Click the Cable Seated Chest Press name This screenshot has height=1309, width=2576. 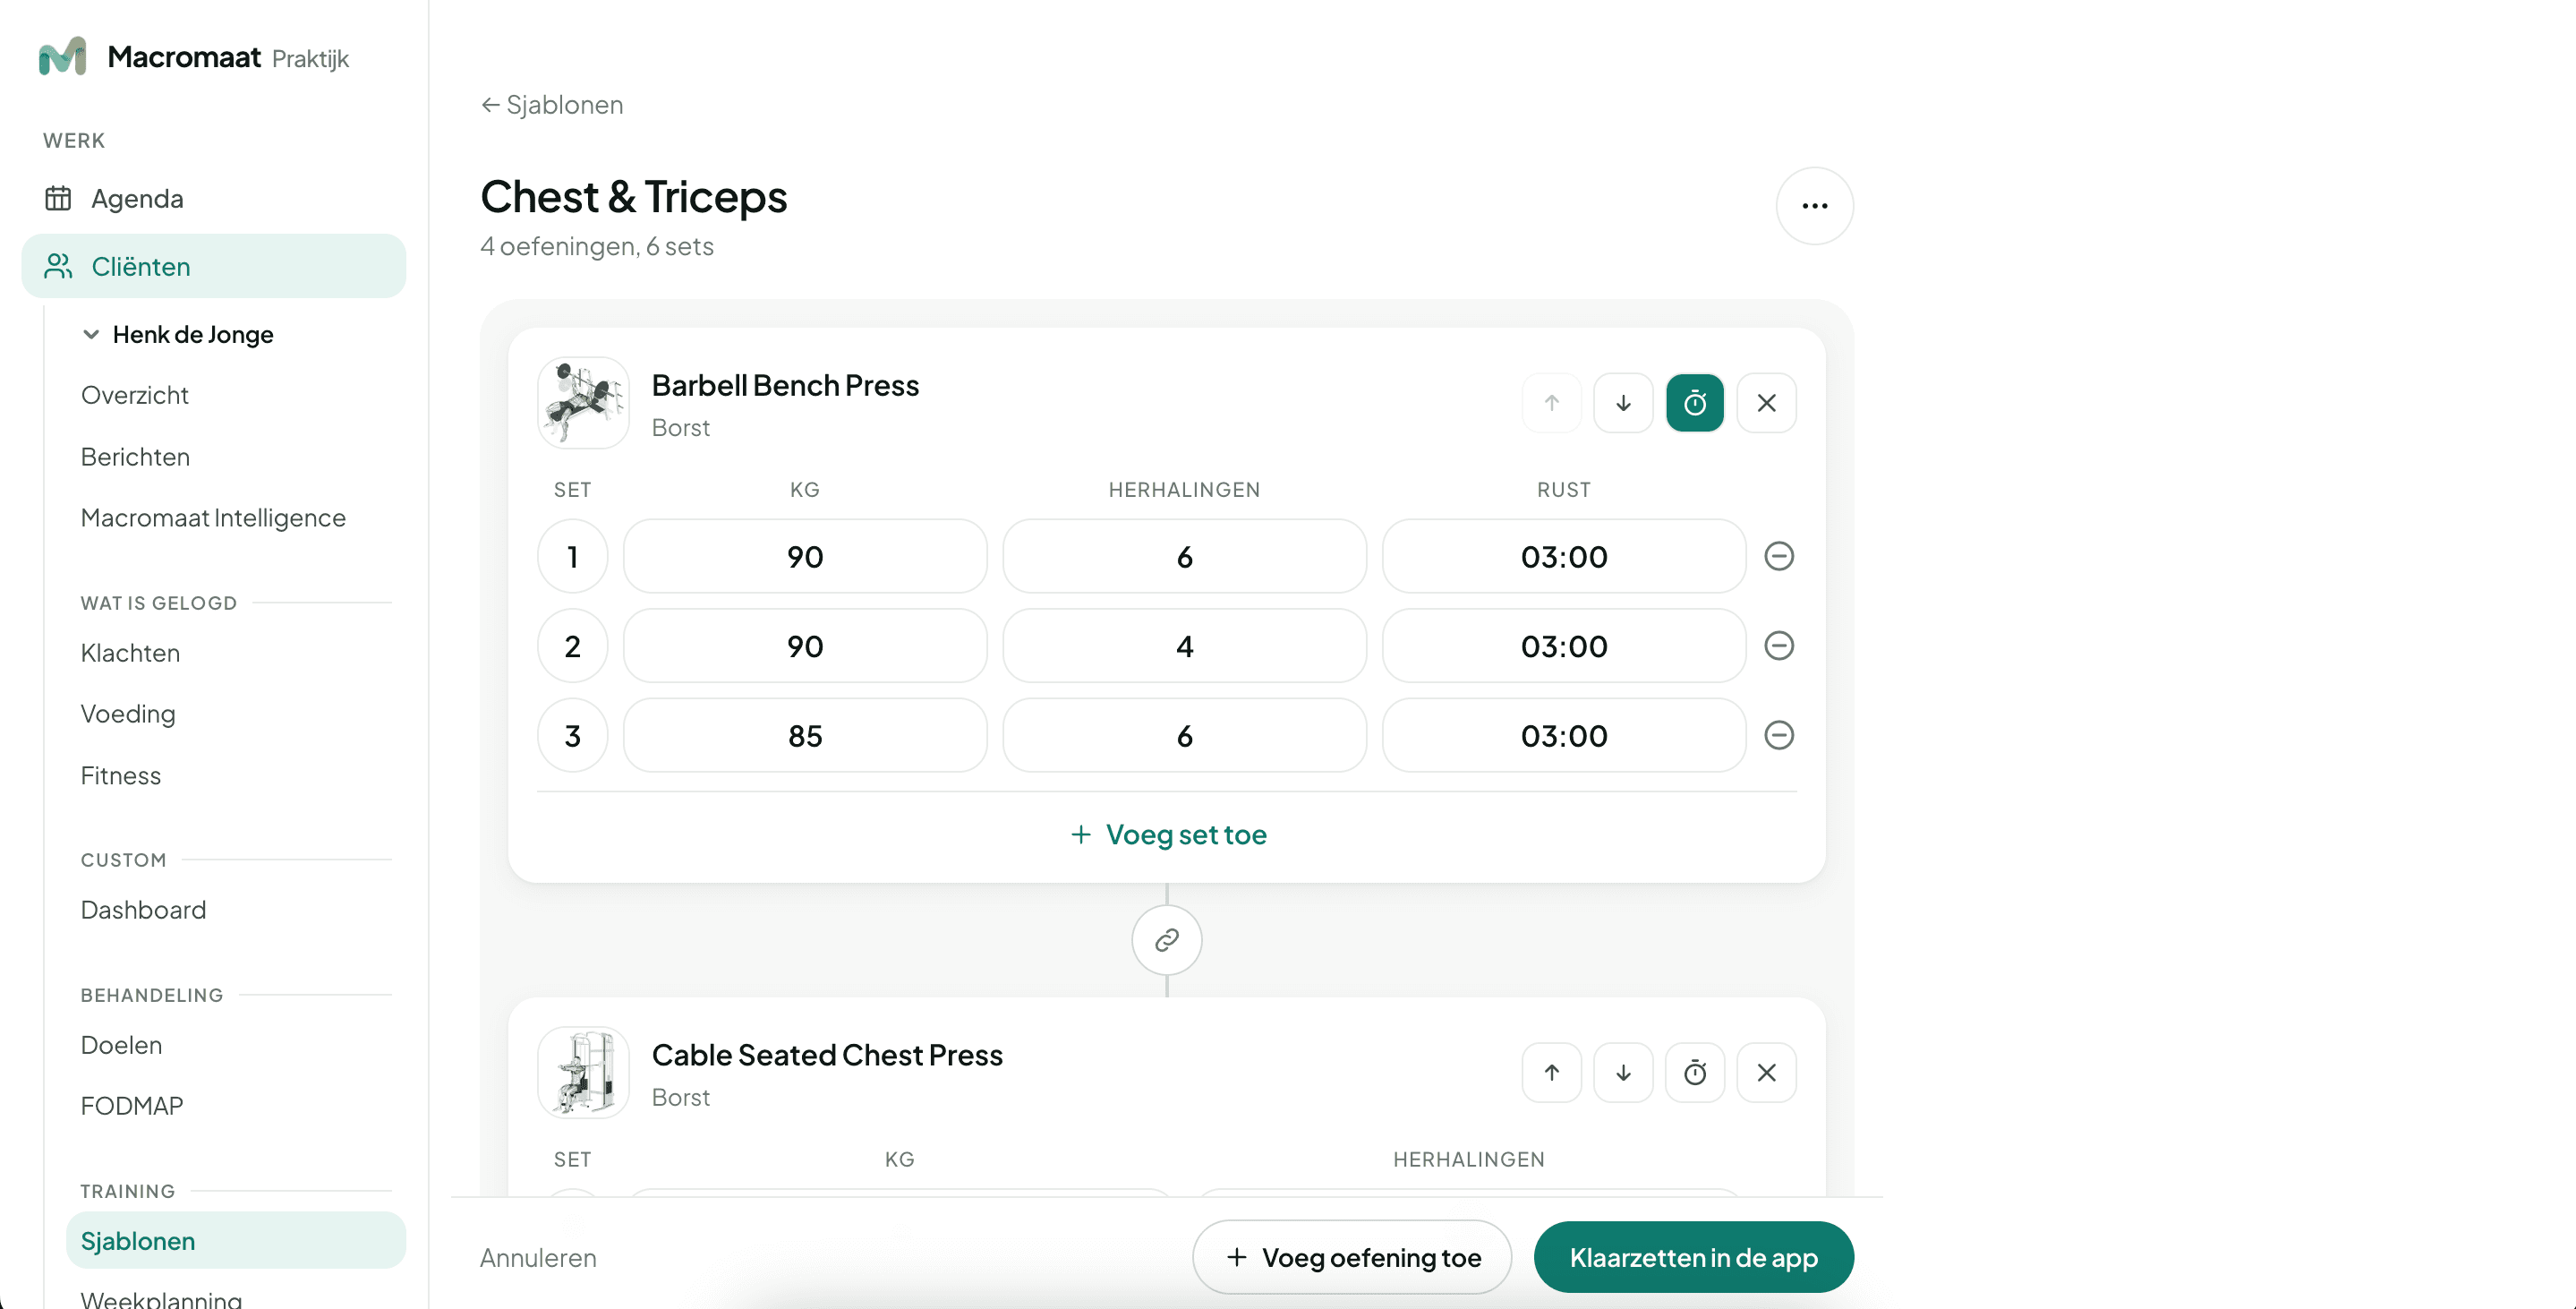click(827, 1056)
